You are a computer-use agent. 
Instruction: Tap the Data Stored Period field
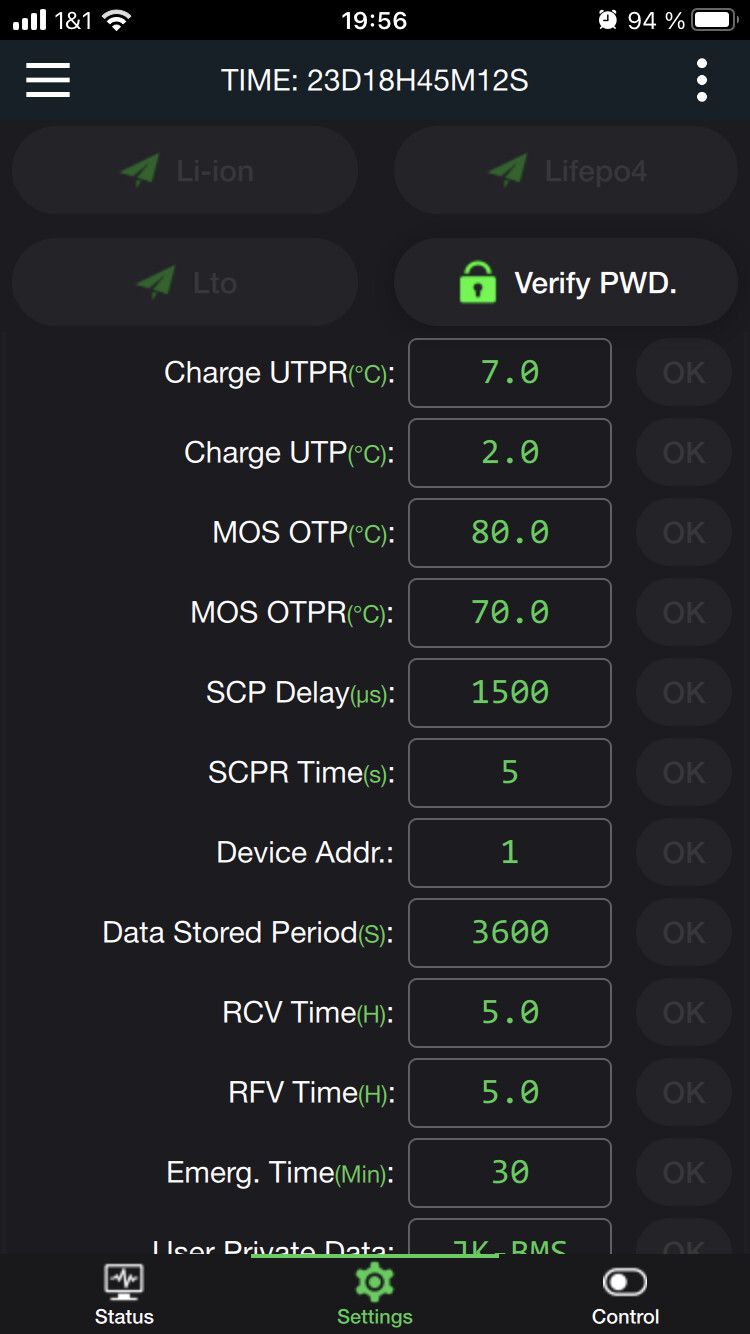(x=510, y=932)
